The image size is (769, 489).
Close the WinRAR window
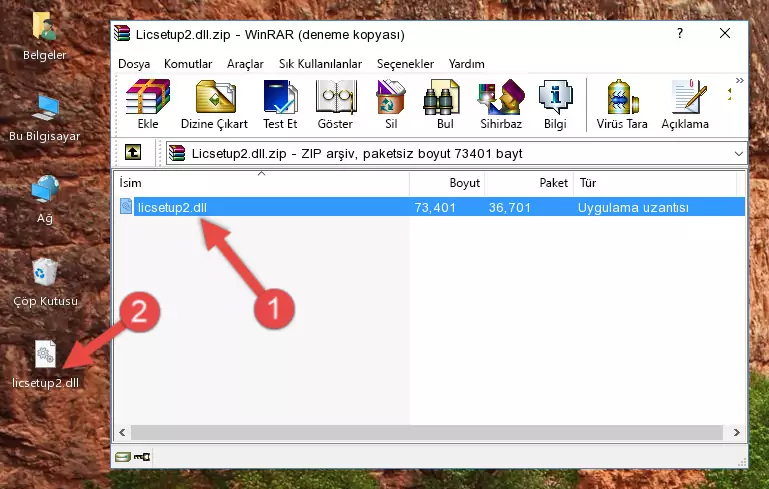click(x=725, y=33)
